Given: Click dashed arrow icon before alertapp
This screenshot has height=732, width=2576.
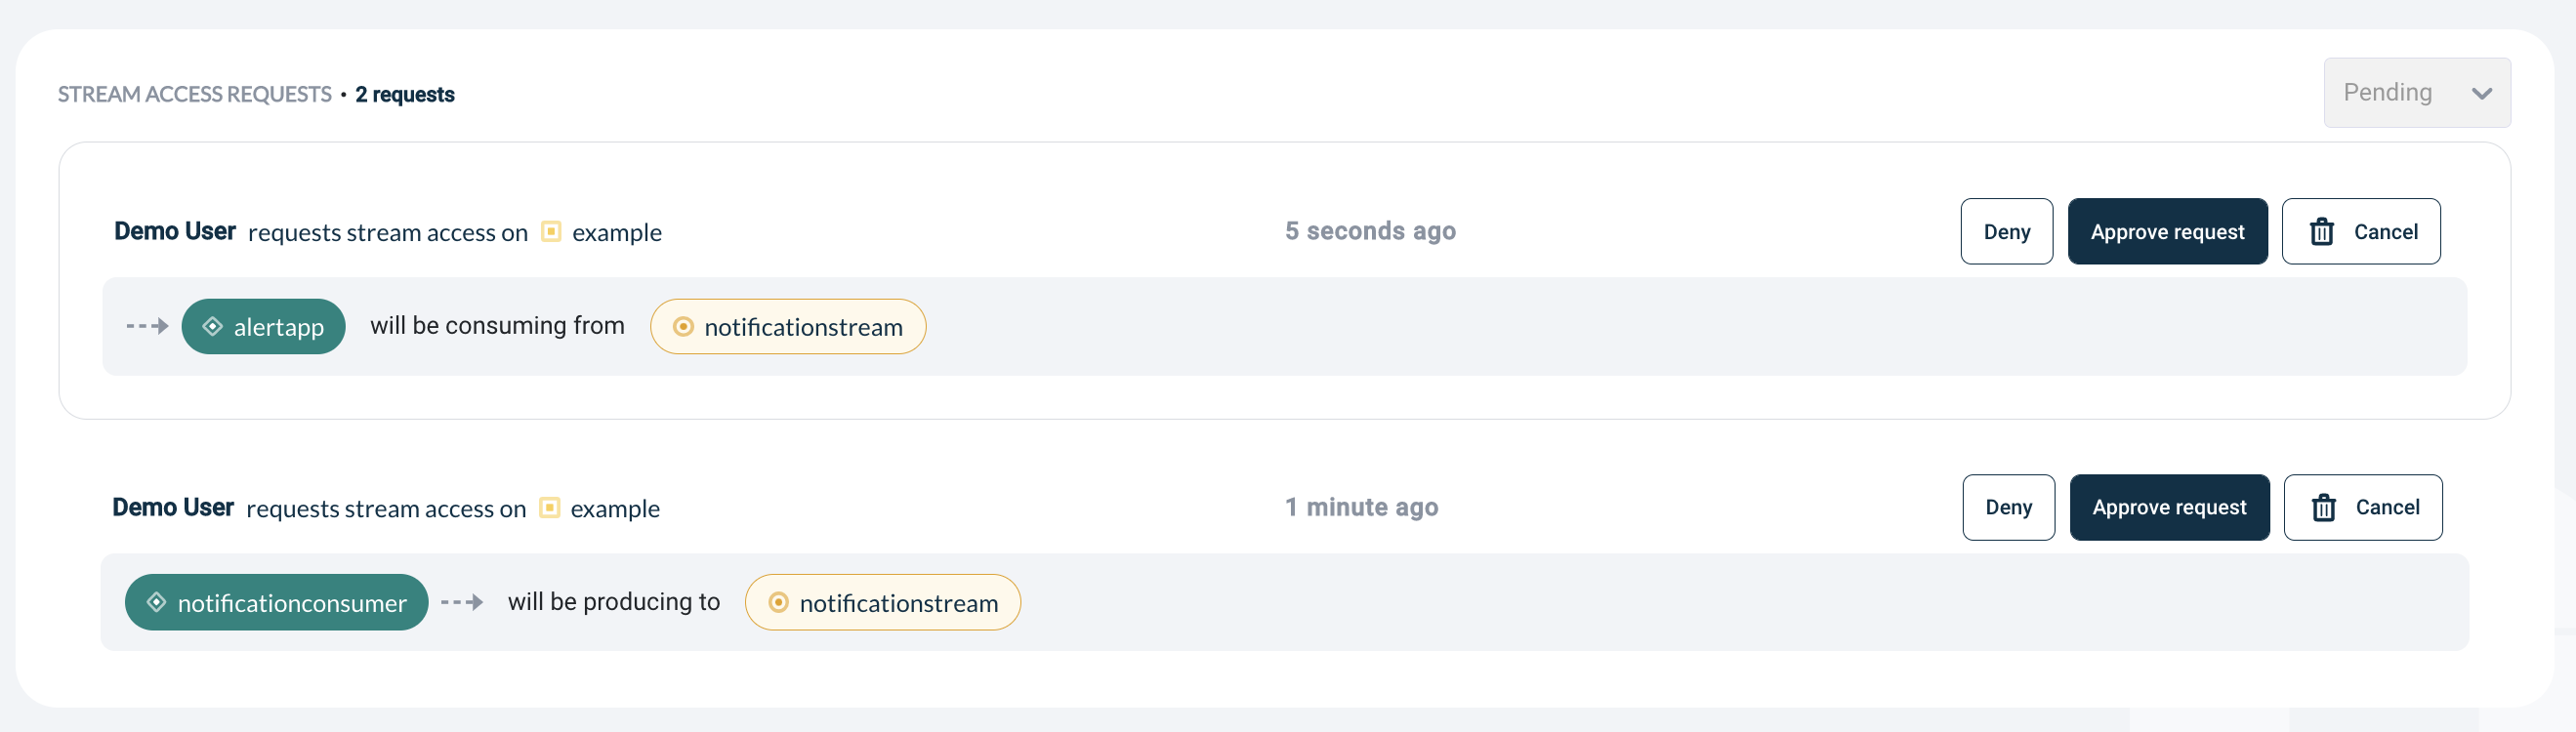Looking at the screenshot, I should 147,326.
